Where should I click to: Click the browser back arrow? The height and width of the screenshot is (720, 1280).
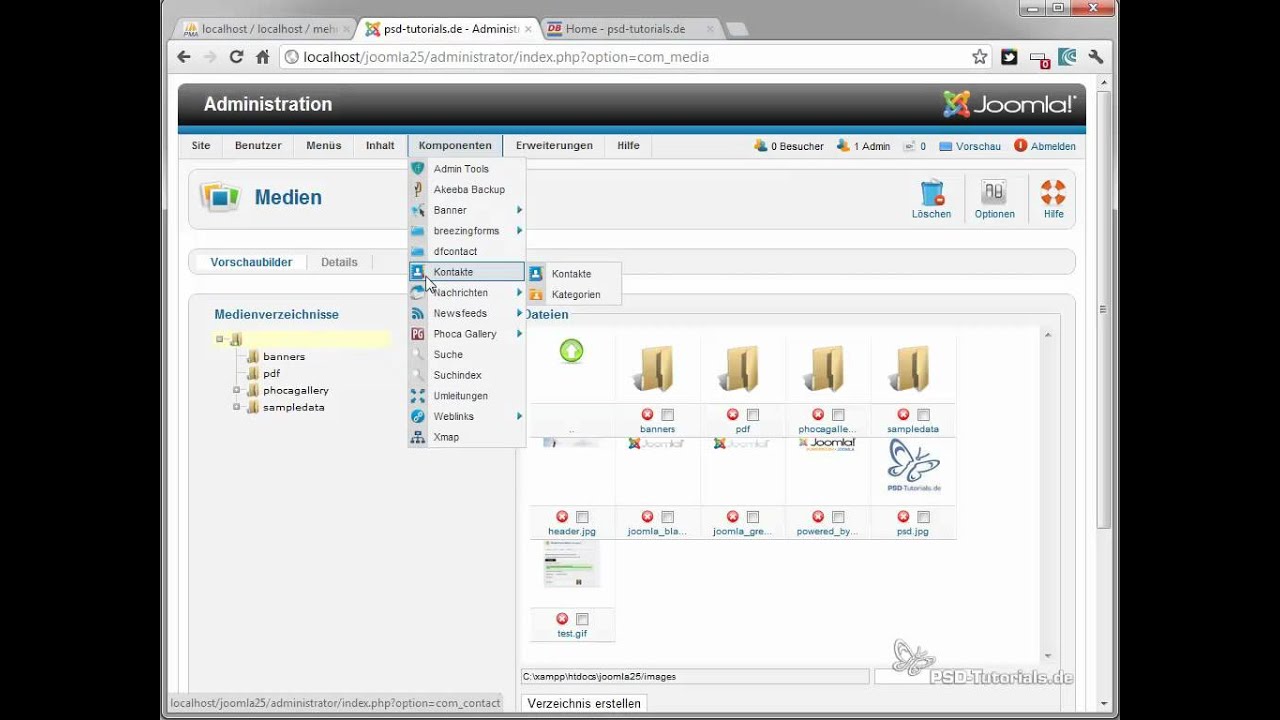pos(184,57)
